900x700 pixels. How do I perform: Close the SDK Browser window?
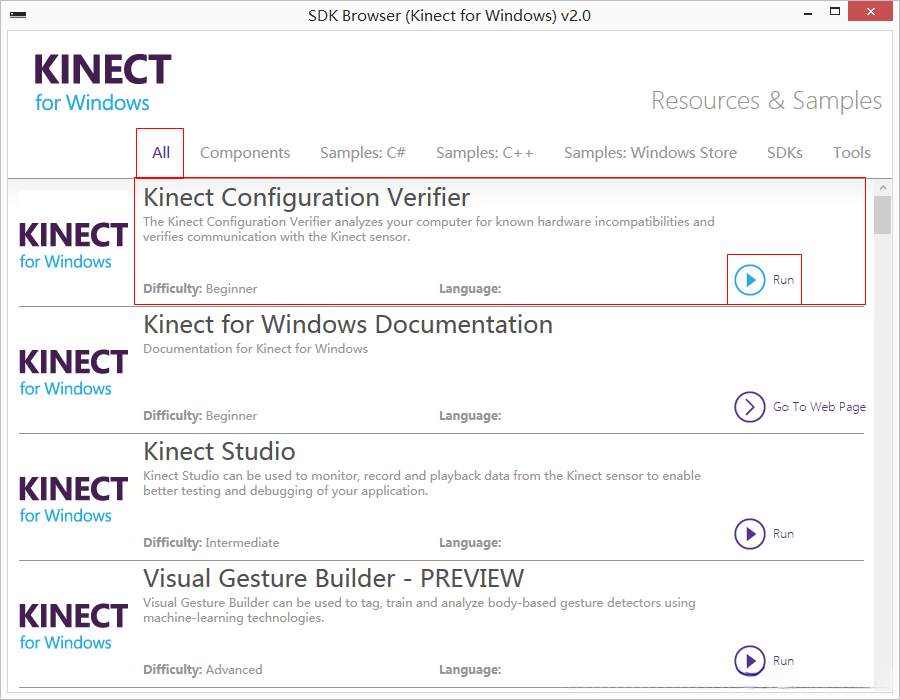tap(867, 12)
